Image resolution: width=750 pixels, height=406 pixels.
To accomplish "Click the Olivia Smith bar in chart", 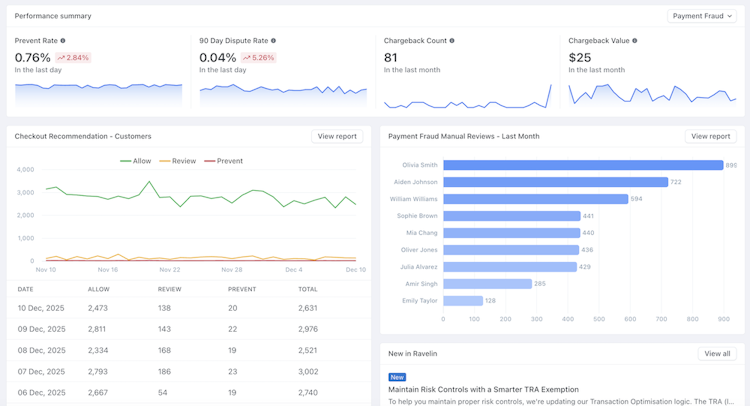I will [583, 165].
